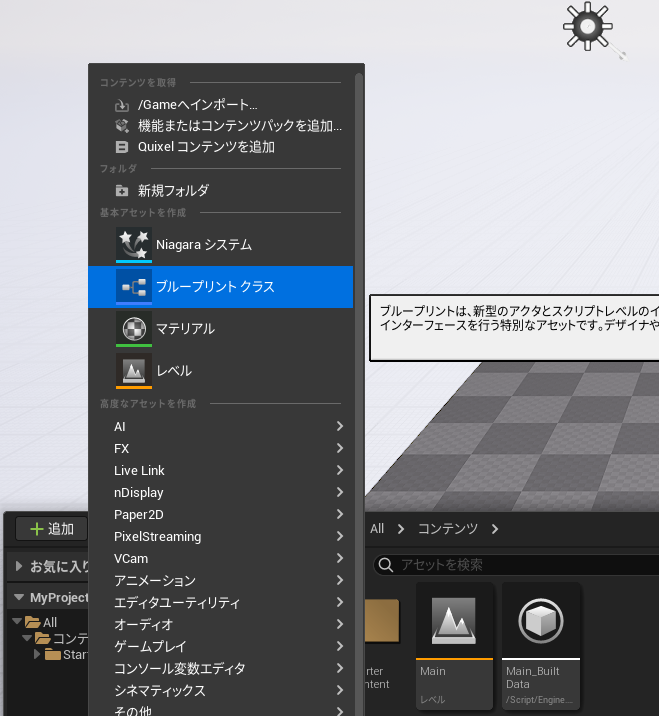Click the ブループリント クラス node icon

(134, 287)
